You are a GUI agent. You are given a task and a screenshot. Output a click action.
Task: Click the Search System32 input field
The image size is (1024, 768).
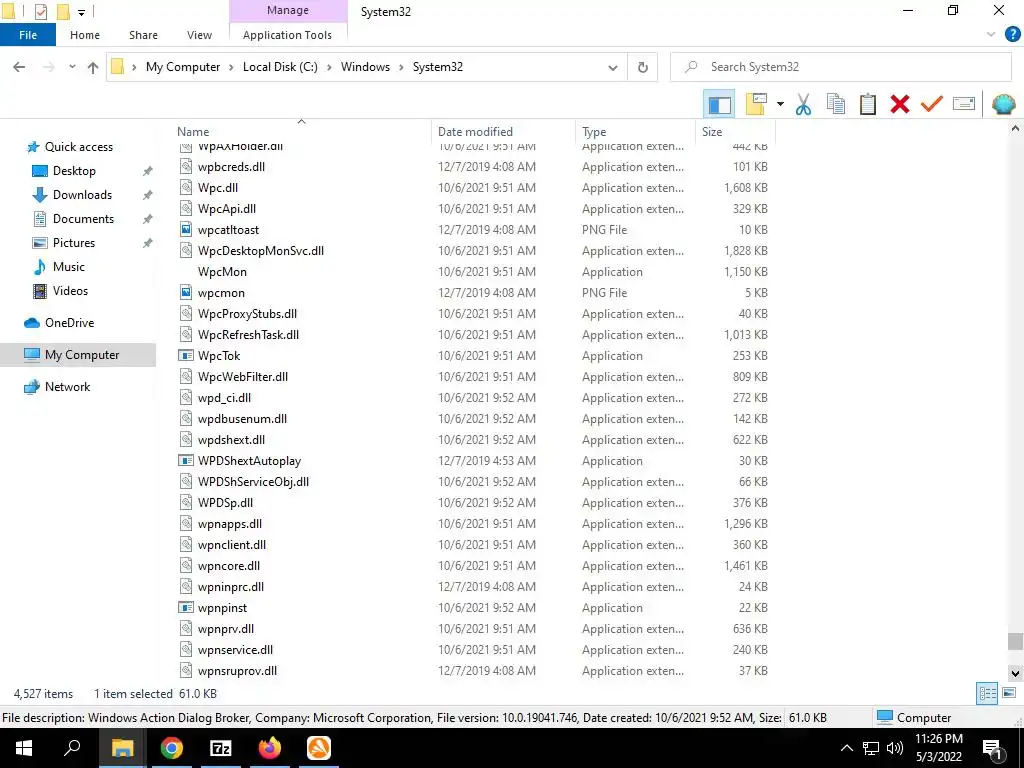[841, 67]
